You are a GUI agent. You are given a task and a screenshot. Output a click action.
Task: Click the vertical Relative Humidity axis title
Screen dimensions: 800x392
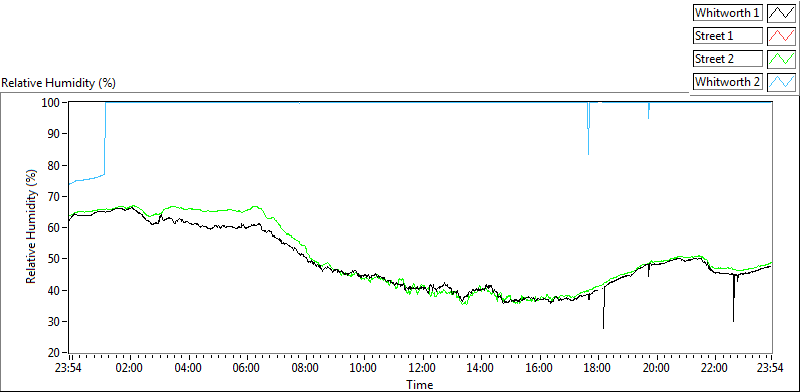(32, 228)
